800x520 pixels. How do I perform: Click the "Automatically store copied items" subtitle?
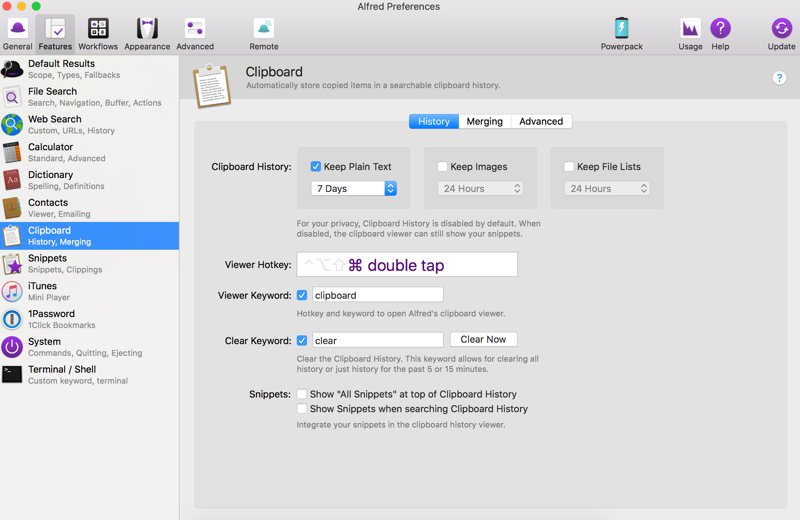[373, 85]
